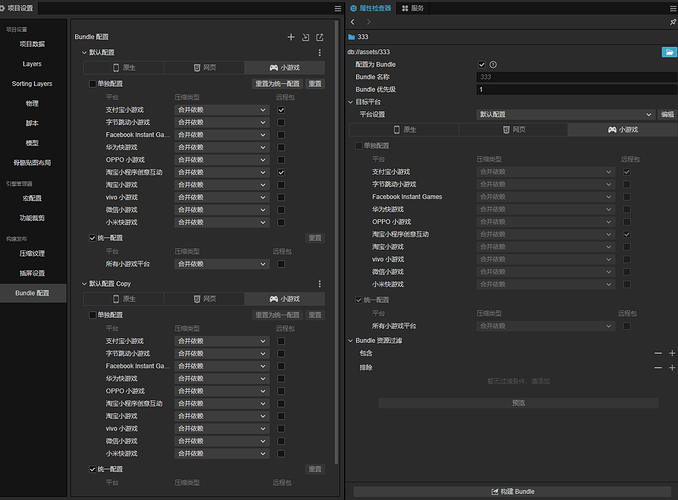Open OPPO 小游戏 compression dropdown in 默认配置
678x500 pixels.
coord(222,160)
